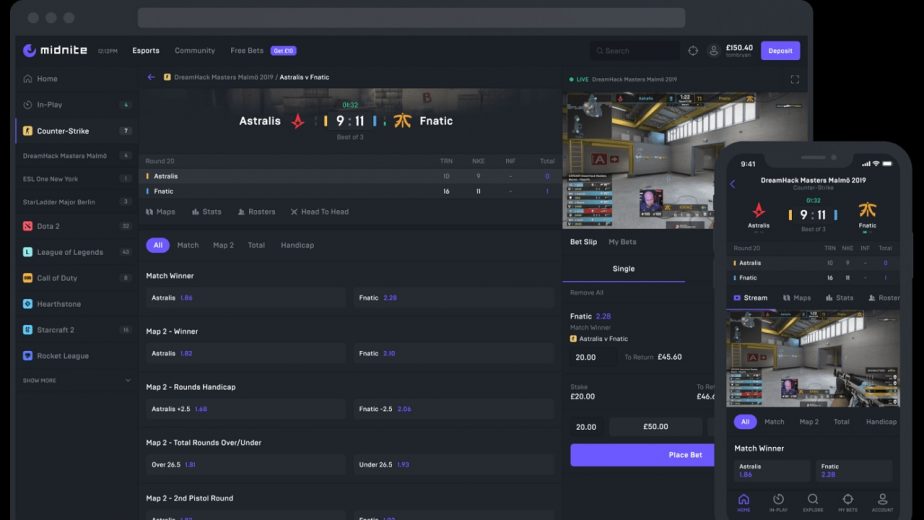Open the Maps tab on desktop
The image size is (924, 520).
pyautogui.click(x=160, y=212)
